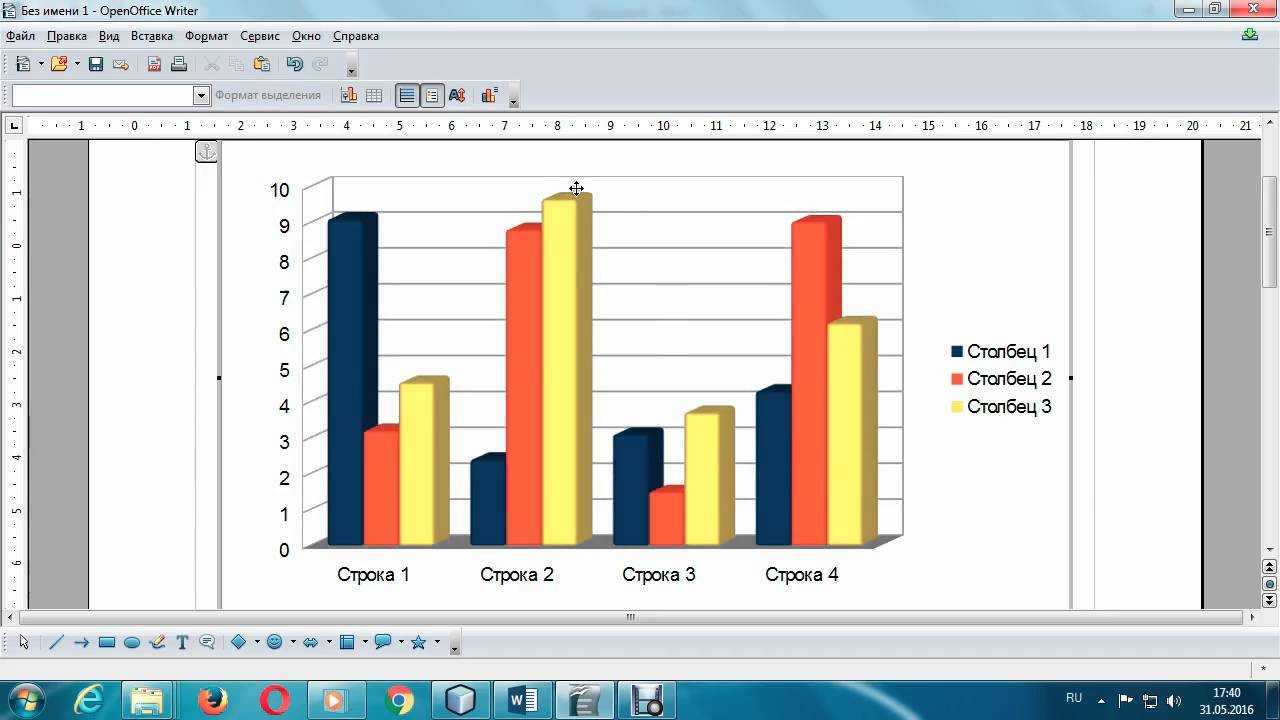Click the automatic layout chart icon

pyautogui.click(x=489, y=95)
